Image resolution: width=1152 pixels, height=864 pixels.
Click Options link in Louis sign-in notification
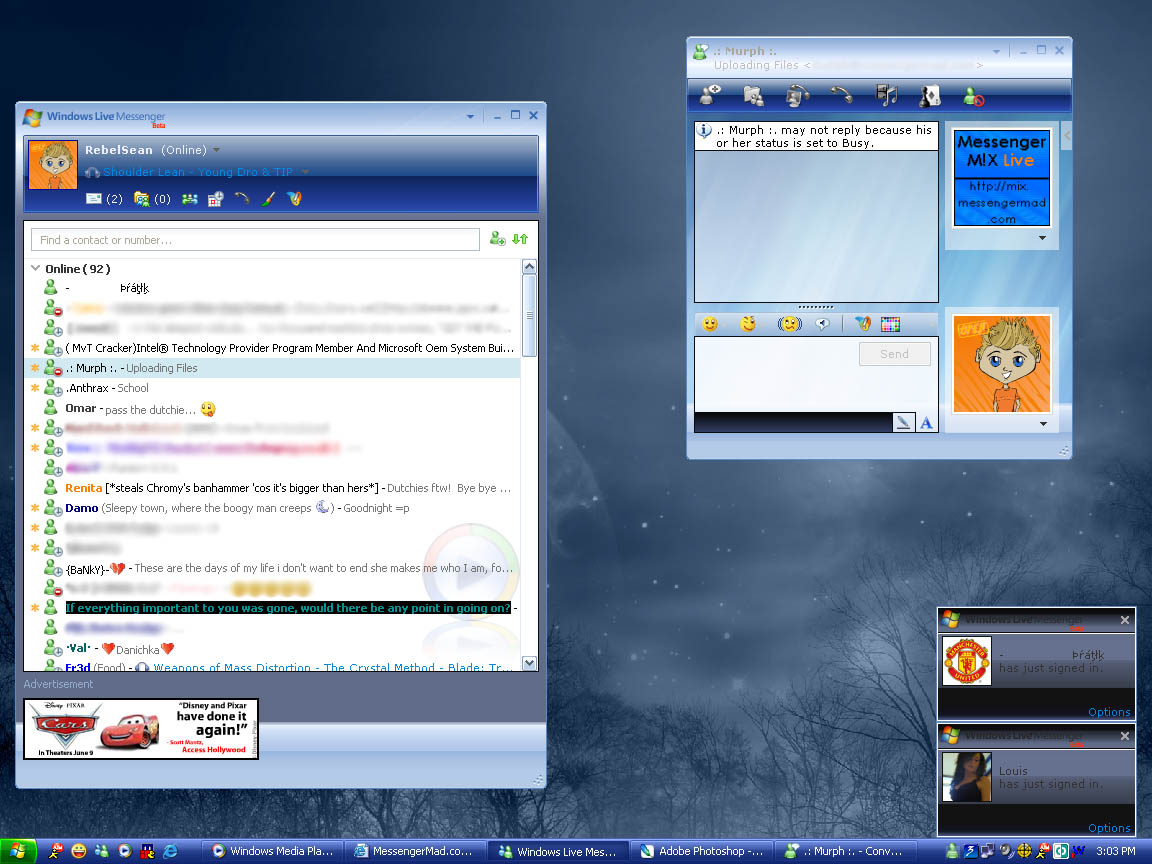[x=1109, y=827]
